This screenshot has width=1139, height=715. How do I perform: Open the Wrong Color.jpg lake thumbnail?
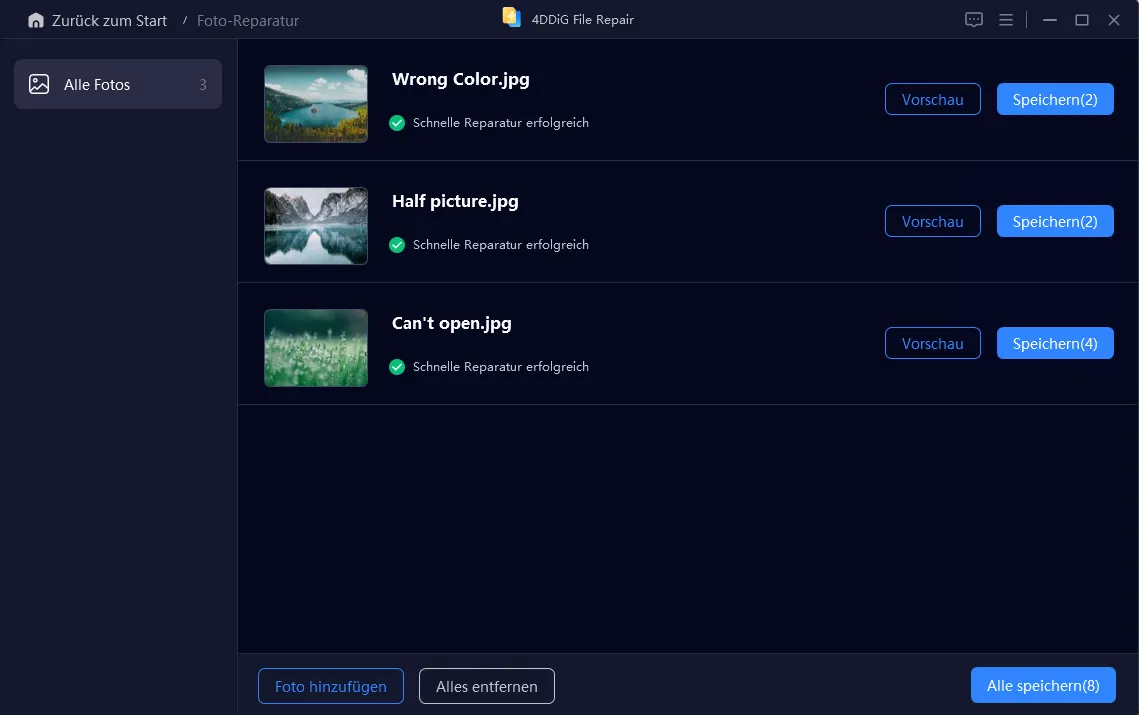[316, 104]
